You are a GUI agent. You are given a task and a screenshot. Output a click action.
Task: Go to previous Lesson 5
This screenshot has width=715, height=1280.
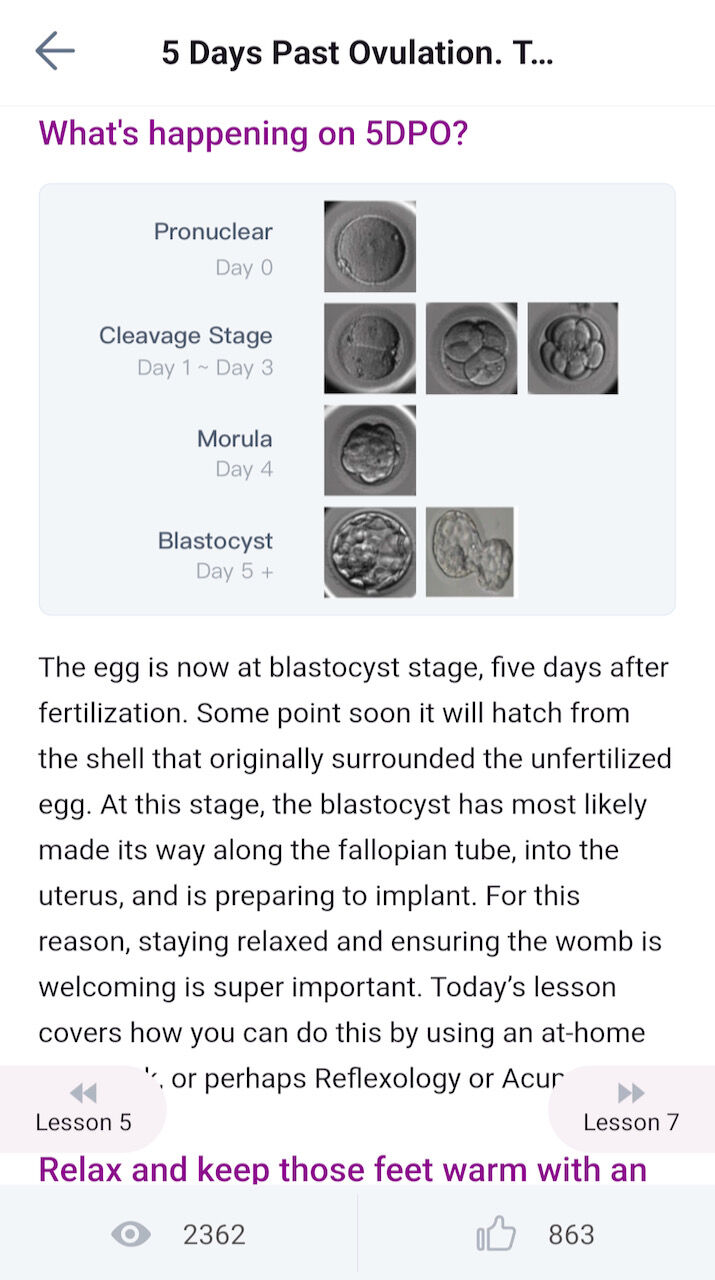83,1109
